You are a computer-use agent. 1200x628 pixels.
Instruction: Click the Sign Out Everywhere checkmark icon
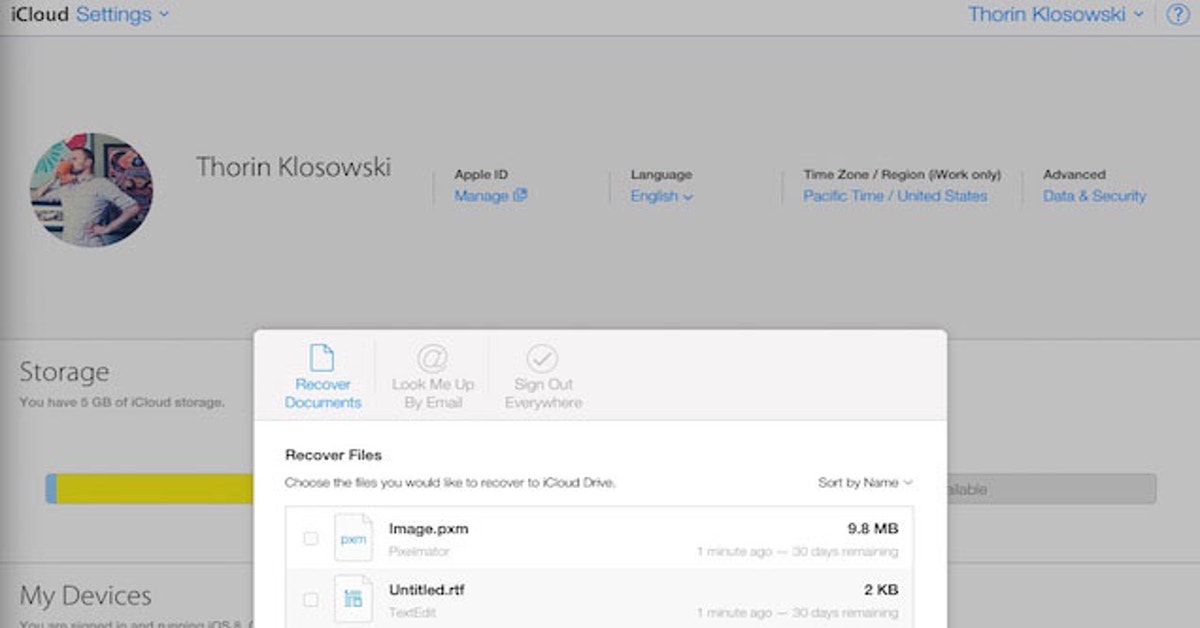tap(542, 358)
